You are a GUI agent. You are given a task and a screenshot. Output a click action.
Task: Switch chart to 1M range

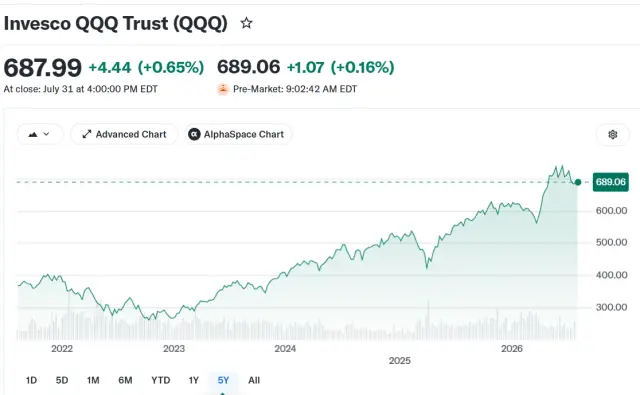(x=93, y=380)
